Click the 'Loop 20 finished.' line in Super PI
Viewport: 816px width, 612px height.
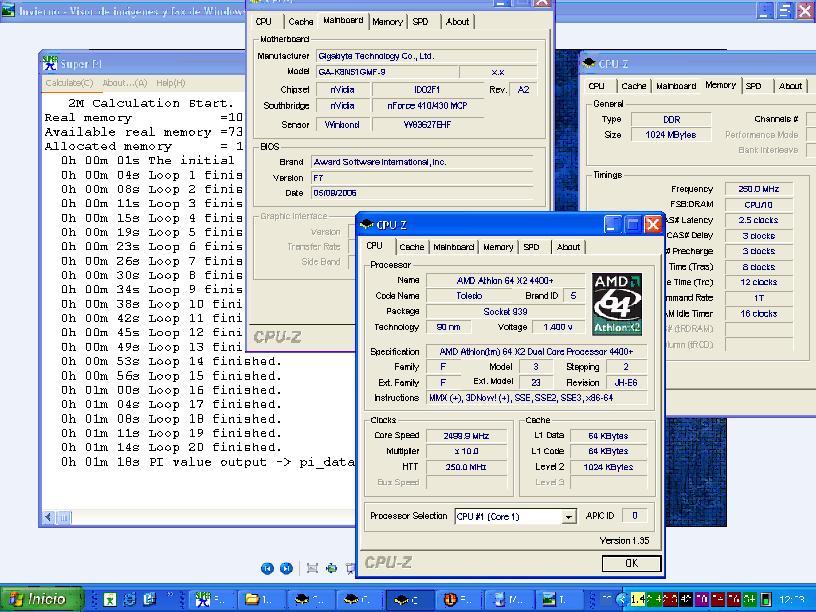pos(172,447)
